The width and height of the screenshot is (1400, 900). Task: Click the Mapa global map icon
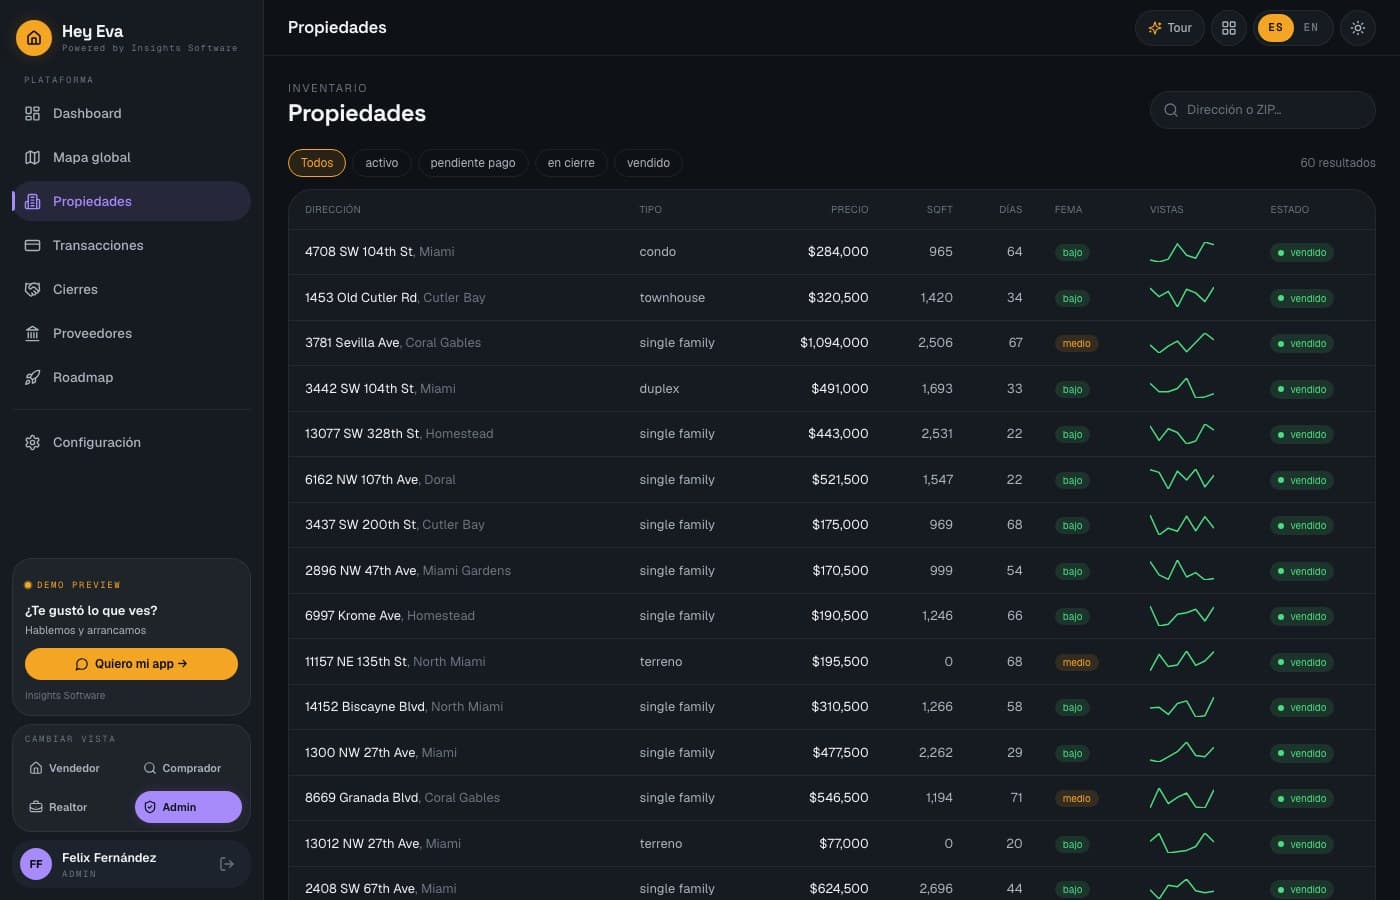33,158
